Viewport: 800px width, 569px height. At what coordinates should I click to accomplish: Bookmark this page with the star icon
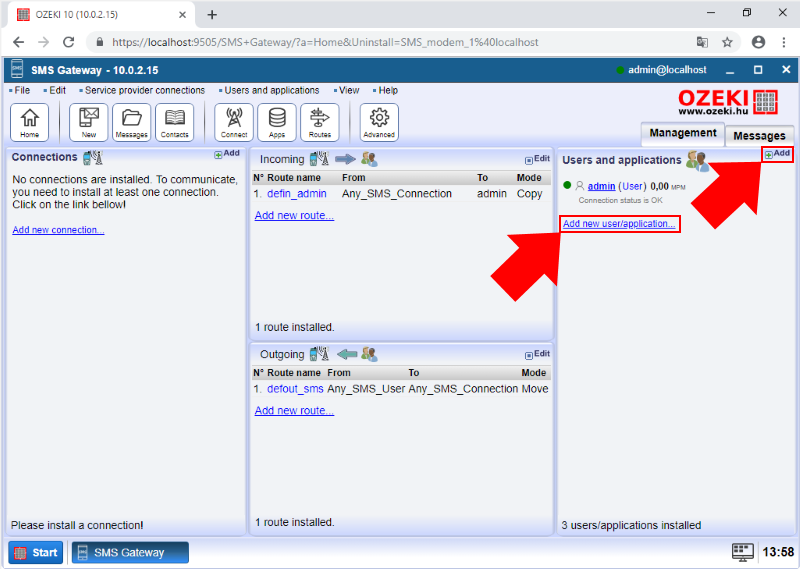[x=727, y=42]
